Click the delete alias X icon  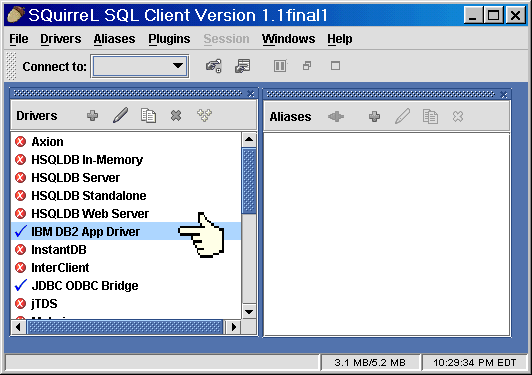click(458, 117)
